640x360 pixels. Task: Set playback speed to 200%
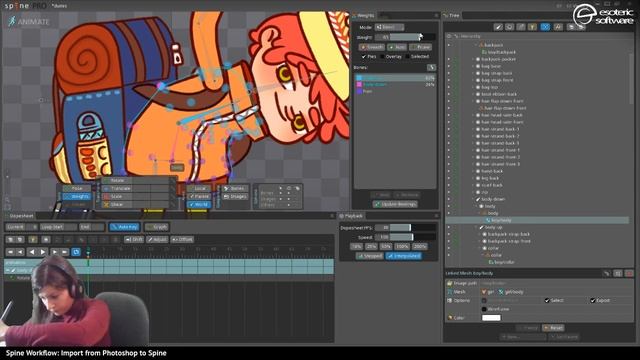coord(419,247)
